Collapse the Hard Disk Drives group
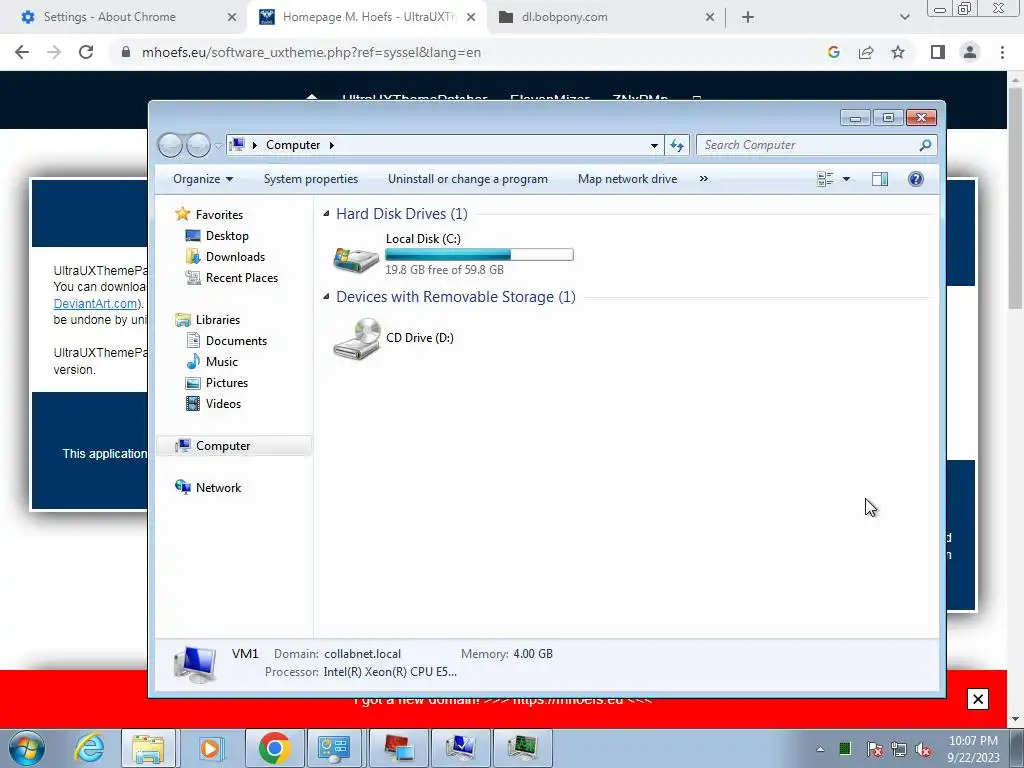Image resolution: width=1024 pixels, height=768 pixels. coord(326,214)
